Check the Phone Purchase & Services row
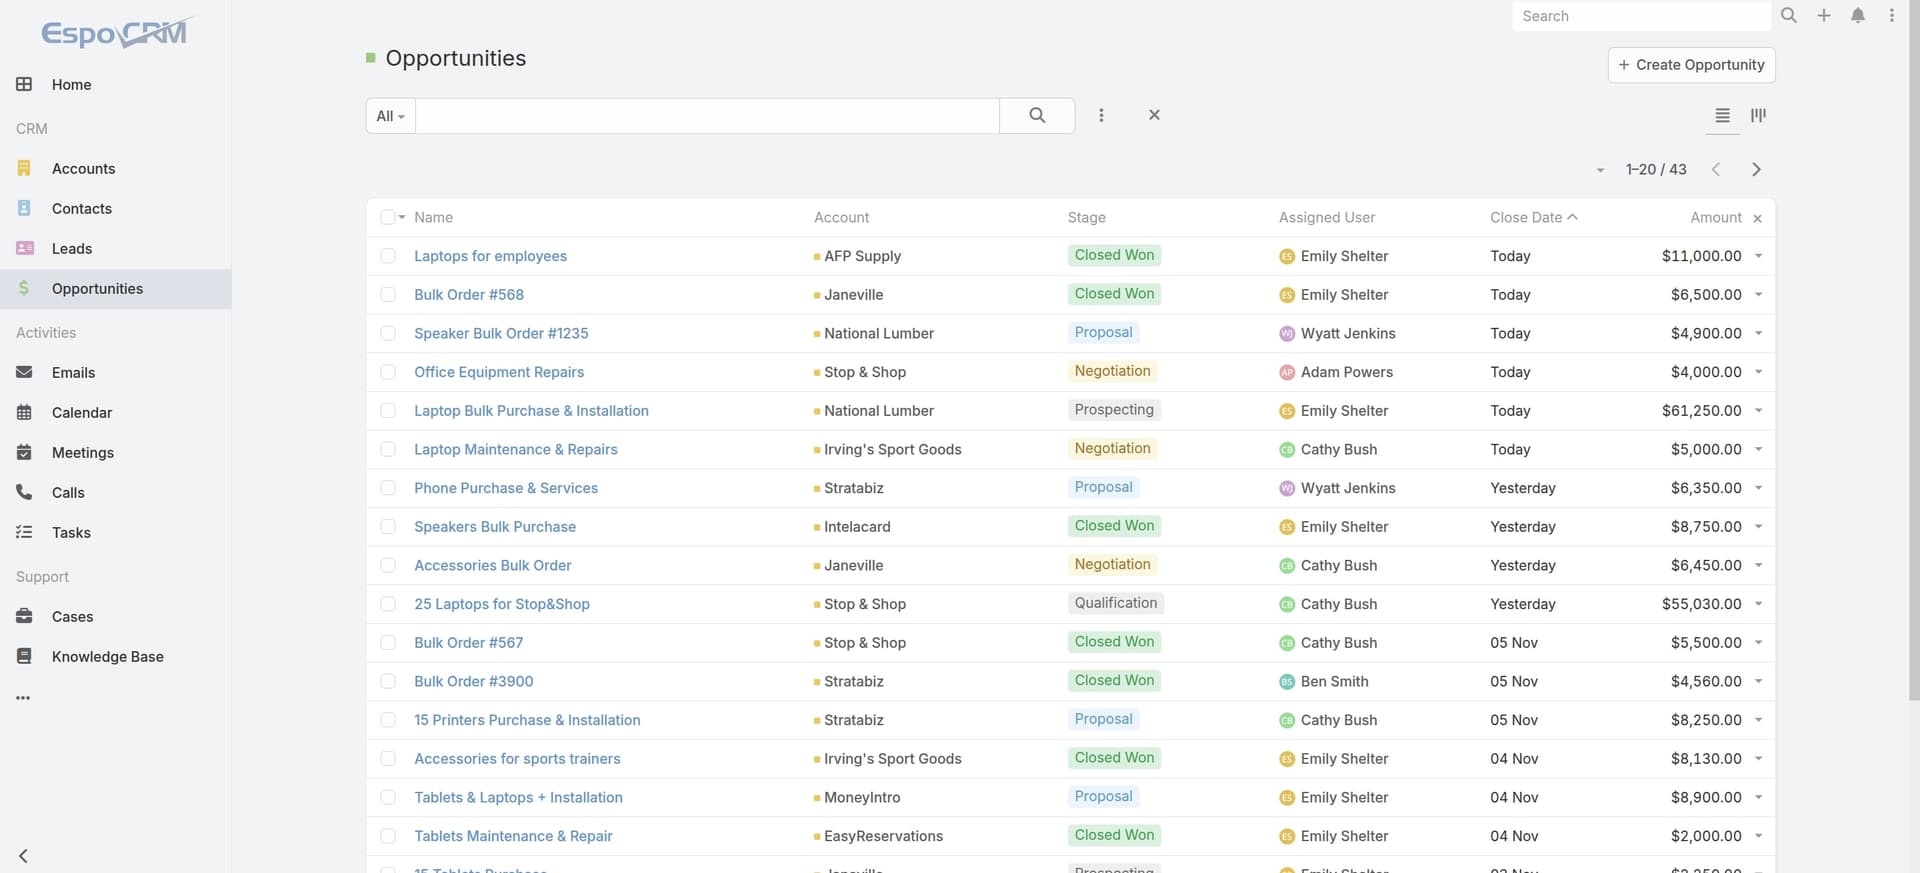The width and height of the screenshot is (1920, 873). tap(388, 488)
